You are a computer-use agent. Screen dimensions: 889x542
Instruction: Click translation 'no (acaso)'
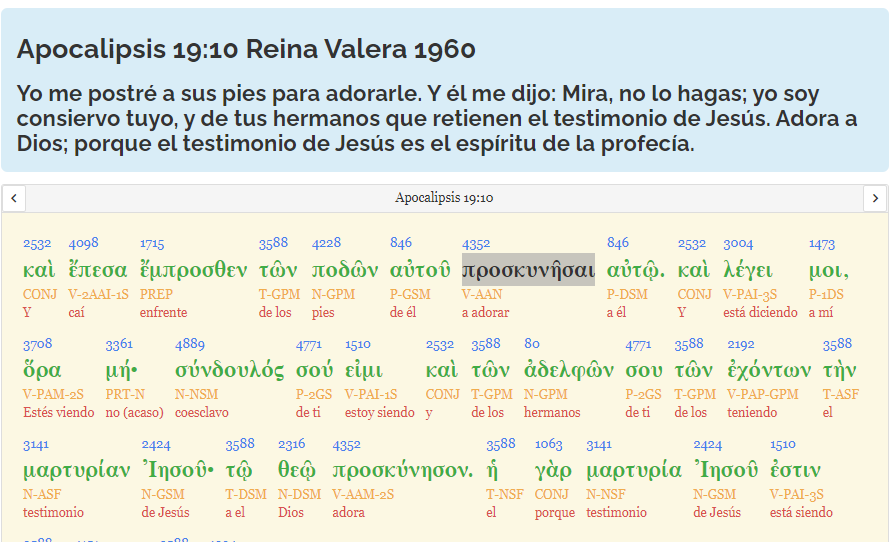pos(134,412)
